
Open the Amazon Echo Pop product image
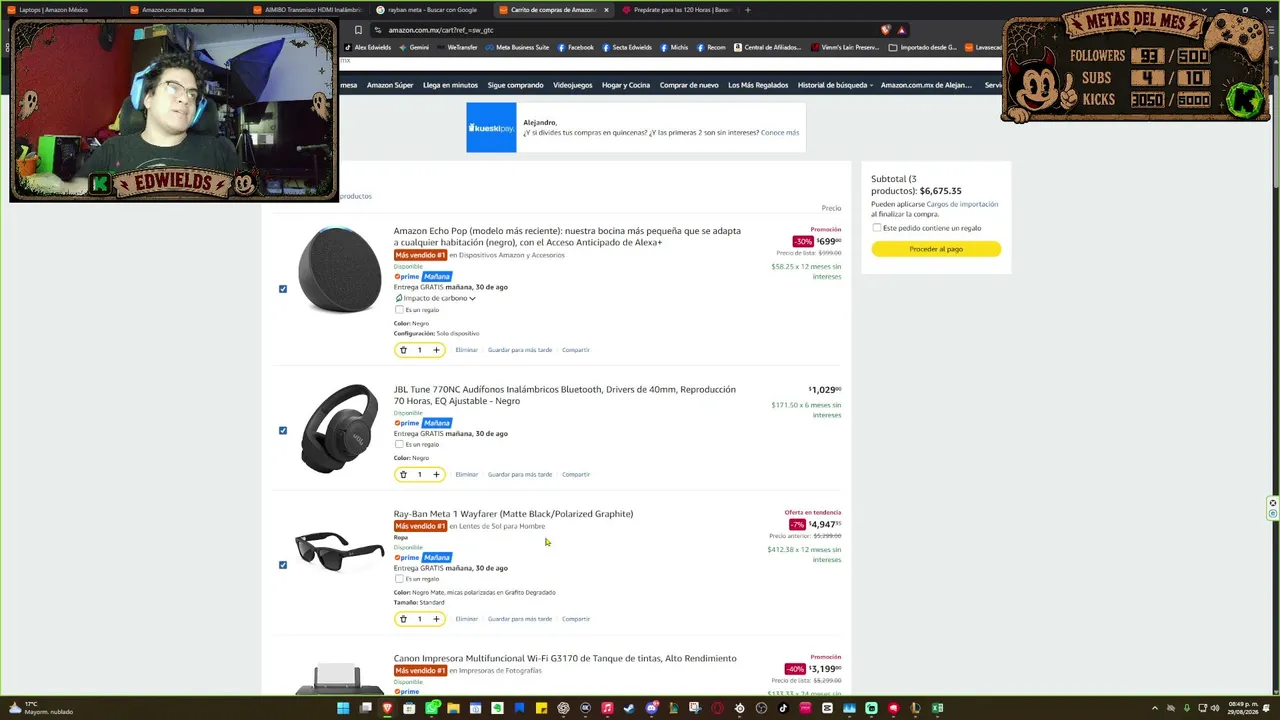coord(340,270)
